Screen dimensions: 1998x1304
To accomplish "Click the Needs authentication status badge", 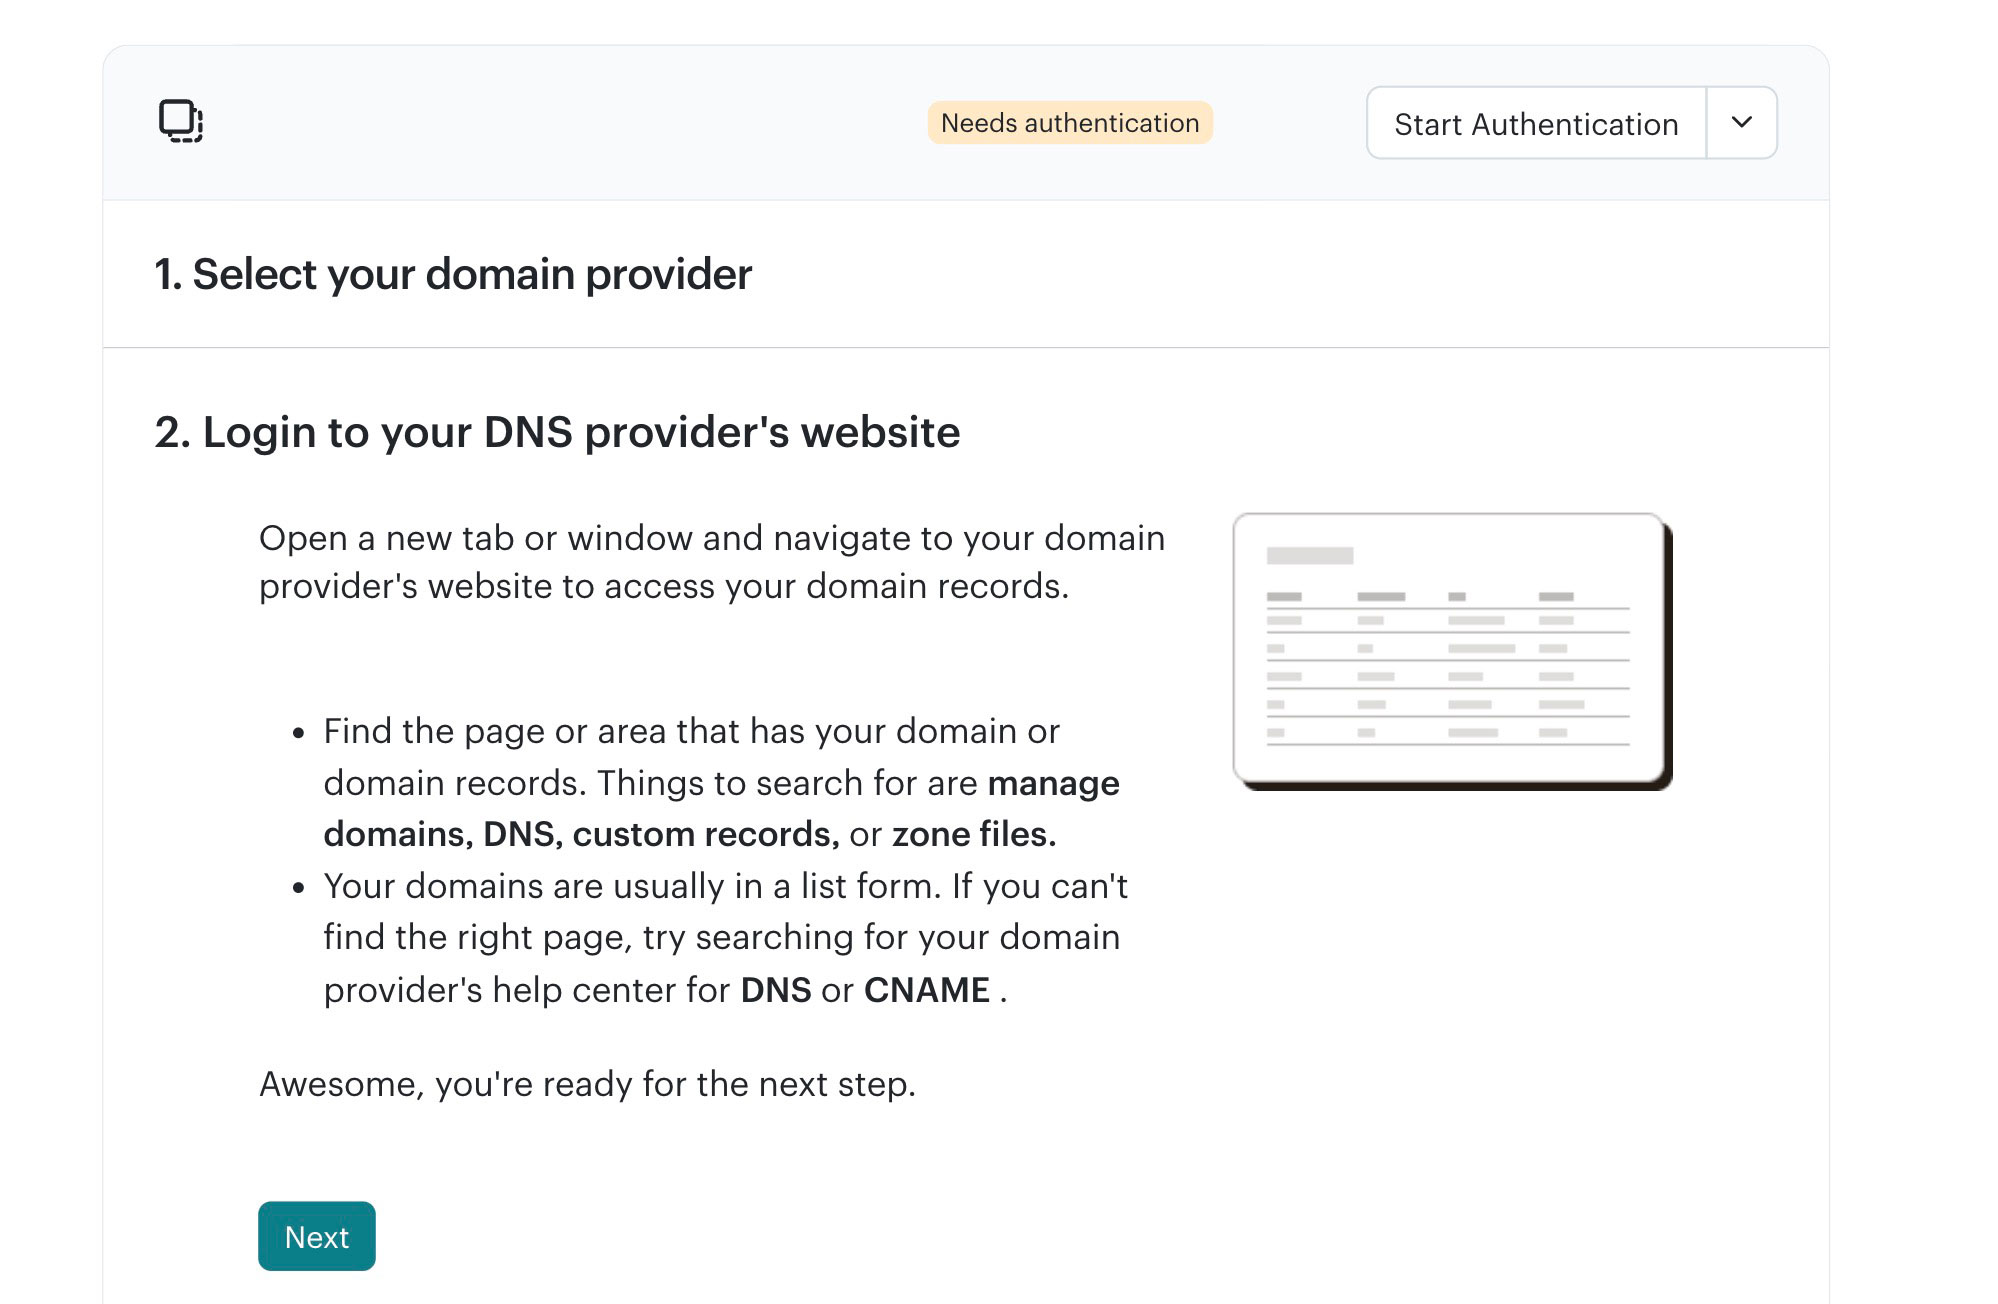I will tap(1069, 123).
